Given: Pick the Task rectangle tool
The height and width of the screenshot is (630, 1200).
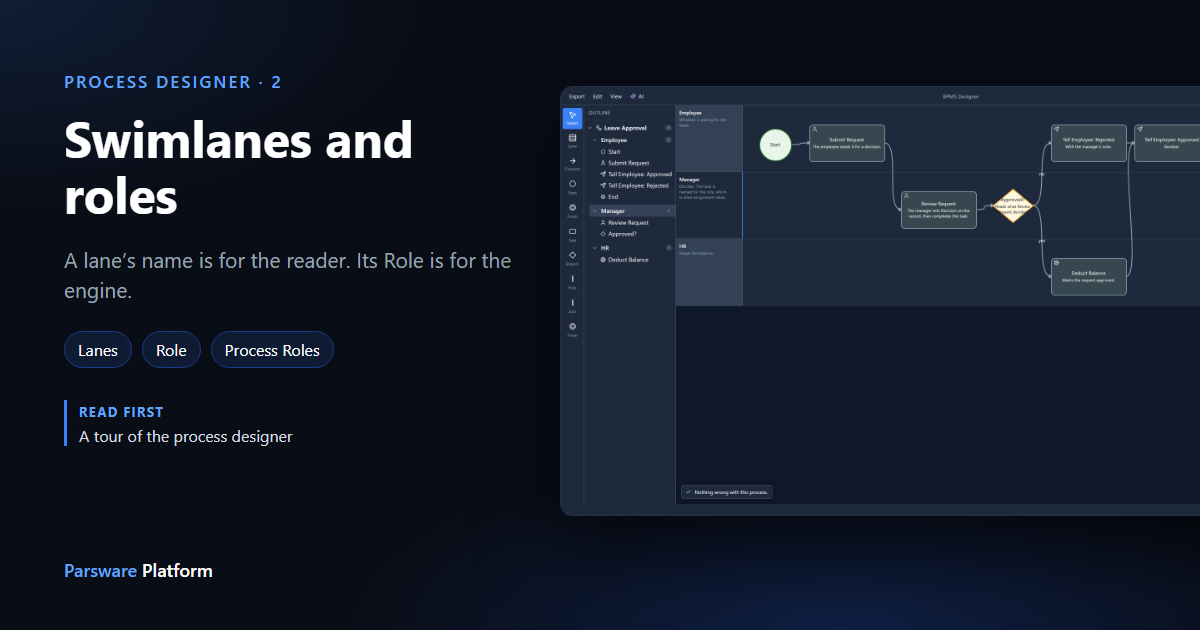Looking at the screenshot, I should coord(572,235).
